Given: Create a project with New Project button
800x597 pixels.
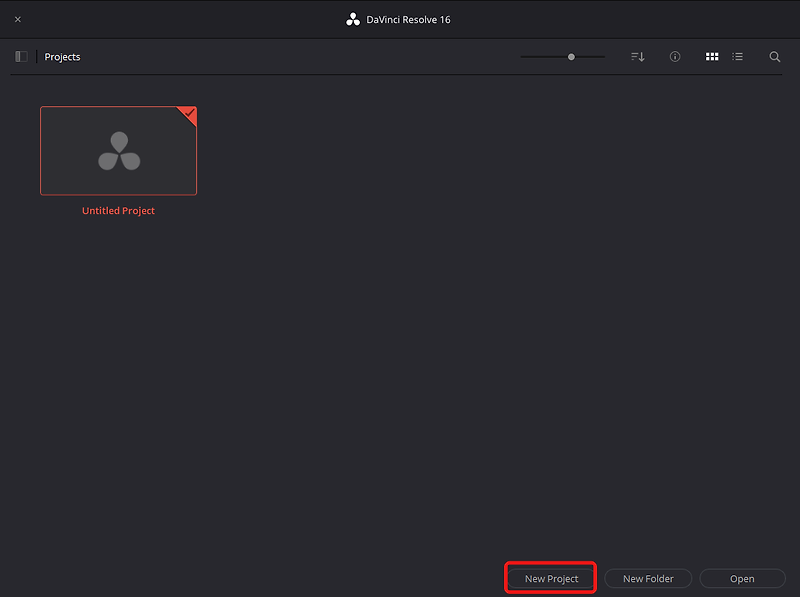Looking at the screenshot, I should click(551, 579).
